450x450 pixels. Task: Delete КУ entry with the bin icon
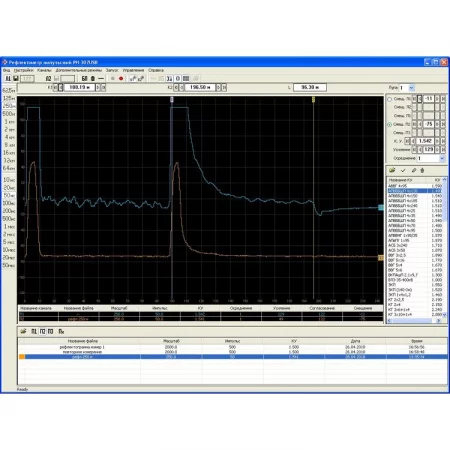(422, 170)
